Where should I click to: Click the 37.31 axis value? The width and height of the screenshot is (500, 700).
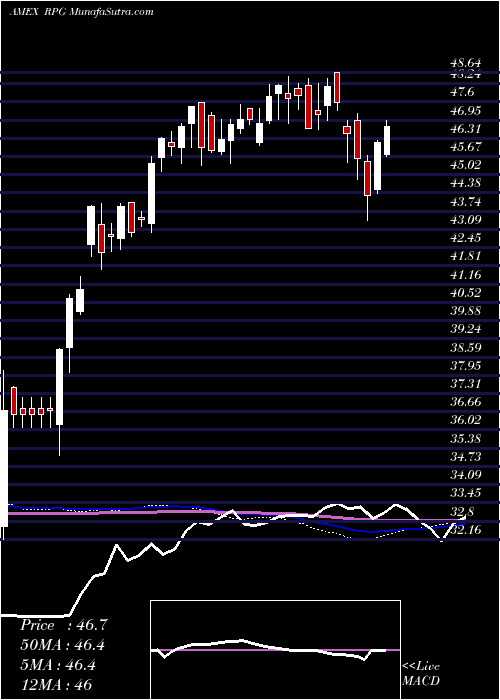(465, 384)
